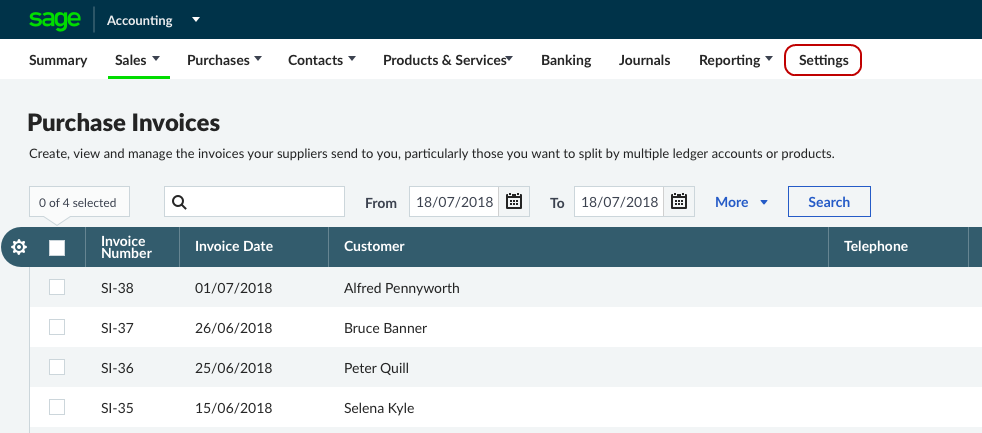Expand the Accounting dropdown arrow

pyautogui.click(x=196, y=20)
